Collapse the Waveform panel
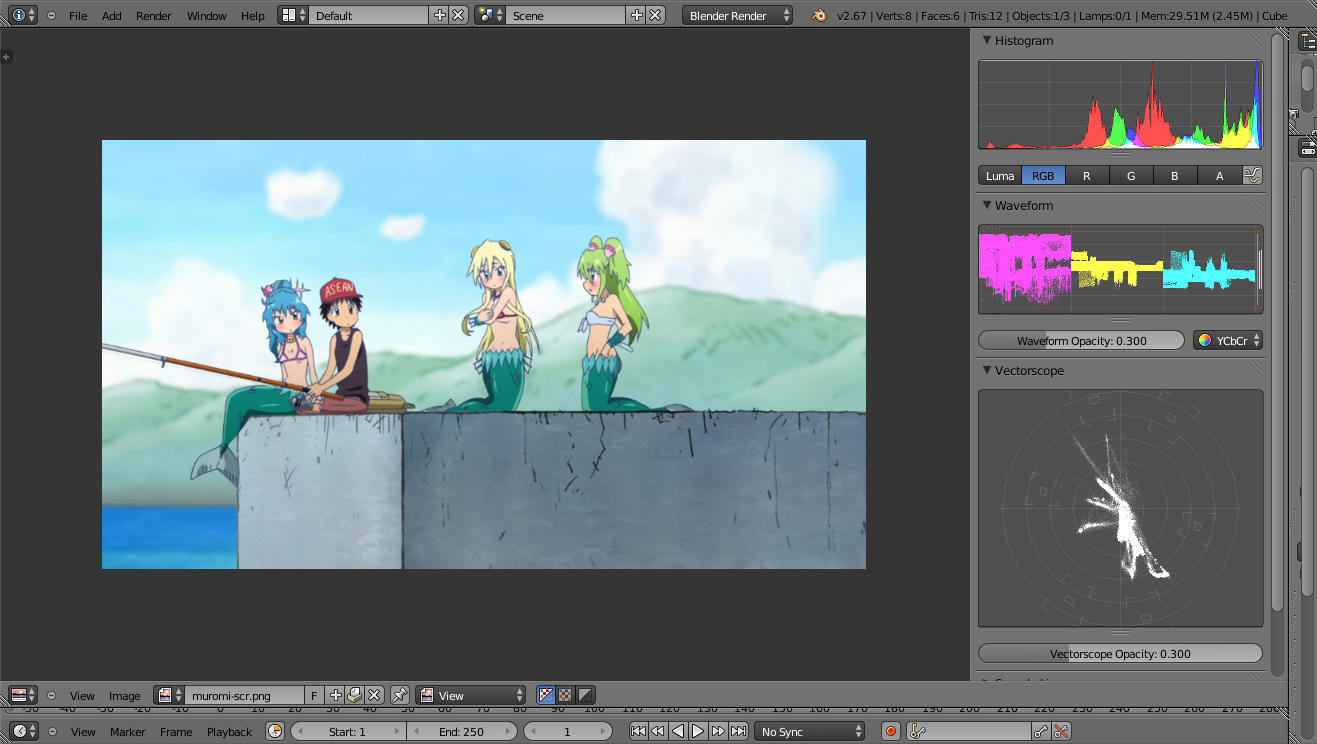Image resolution: width=1317 pixels, height=744 pixels. coord(986,205)
